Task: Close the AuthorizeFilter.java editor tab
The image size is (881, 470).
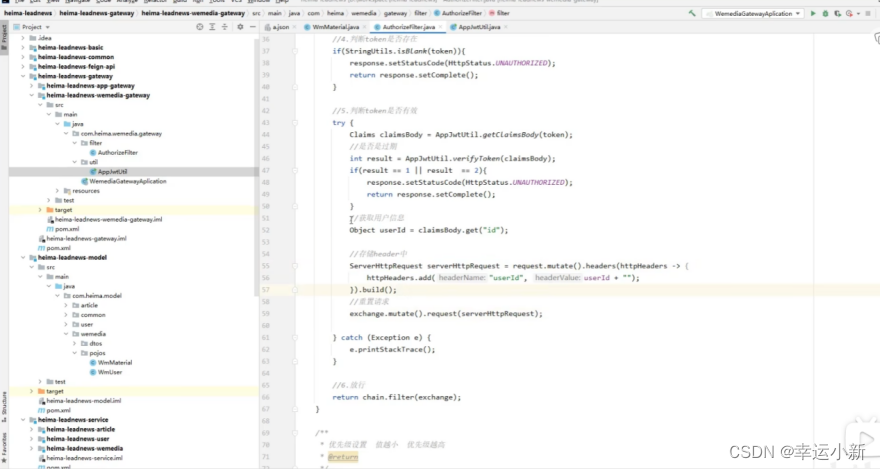Action: point(440,27)
